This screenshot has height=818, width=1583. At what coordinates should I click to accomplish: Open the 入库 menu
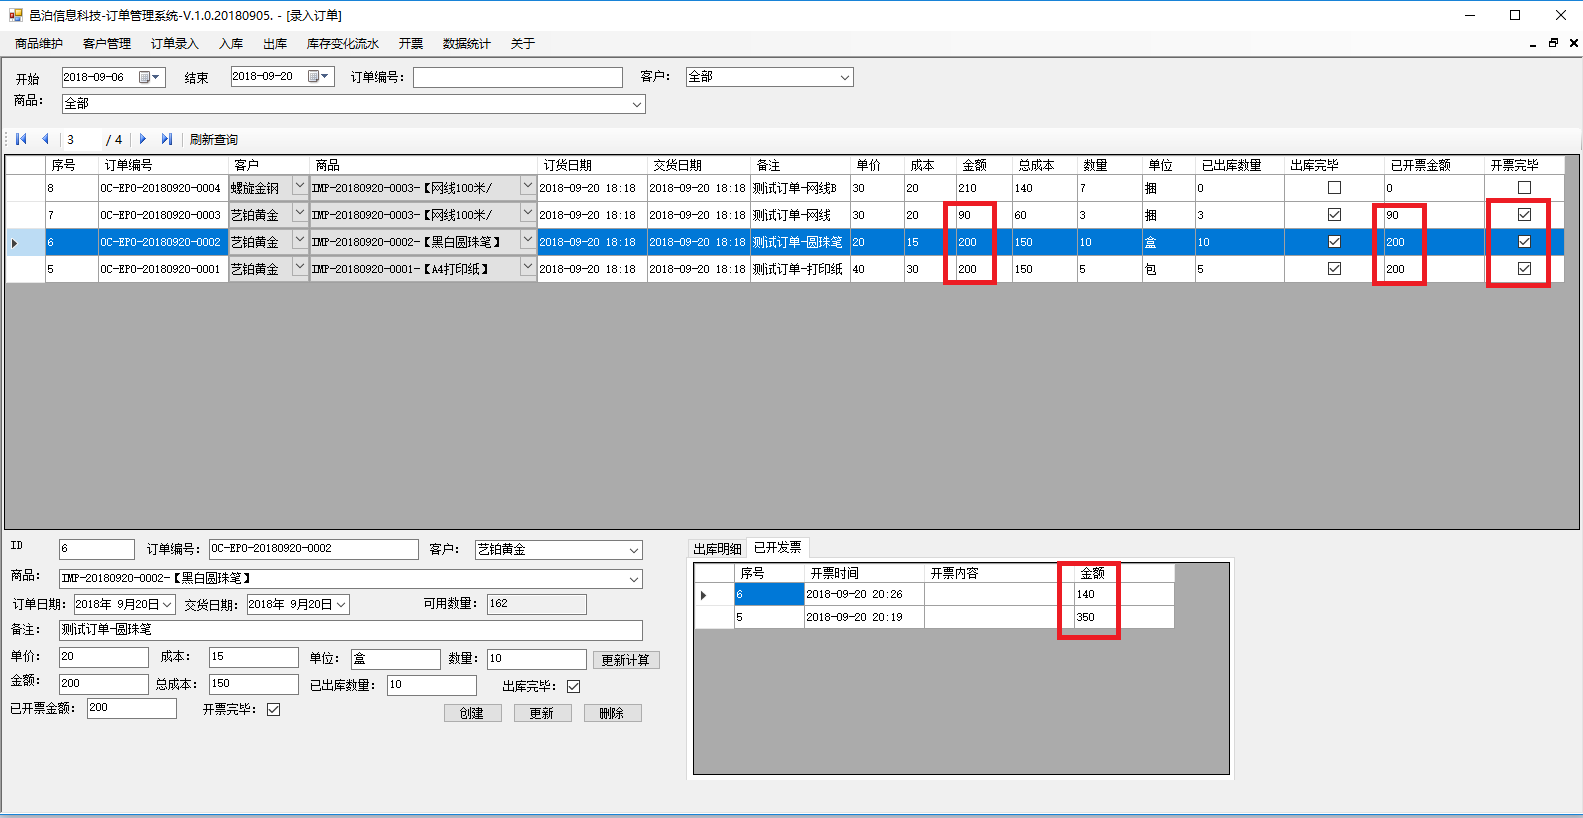(x=231, y=44)
